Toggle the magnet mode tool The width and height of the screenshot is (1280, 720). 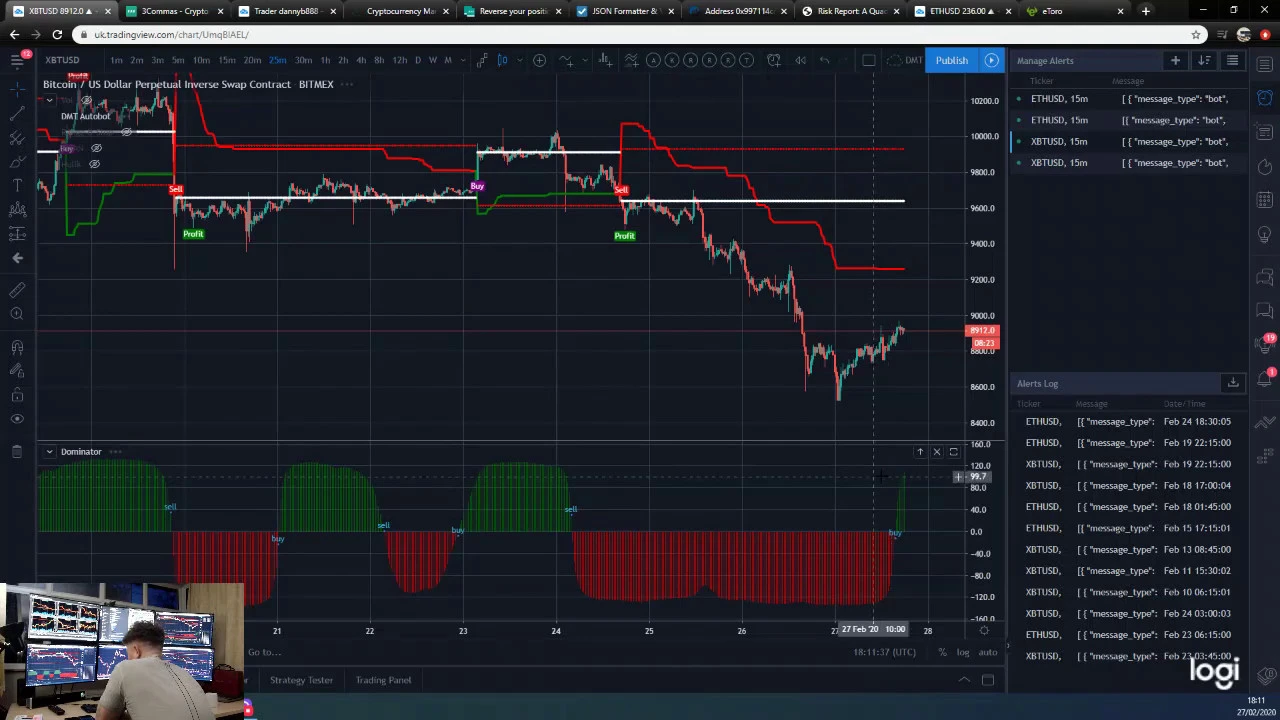coord(17,347)
